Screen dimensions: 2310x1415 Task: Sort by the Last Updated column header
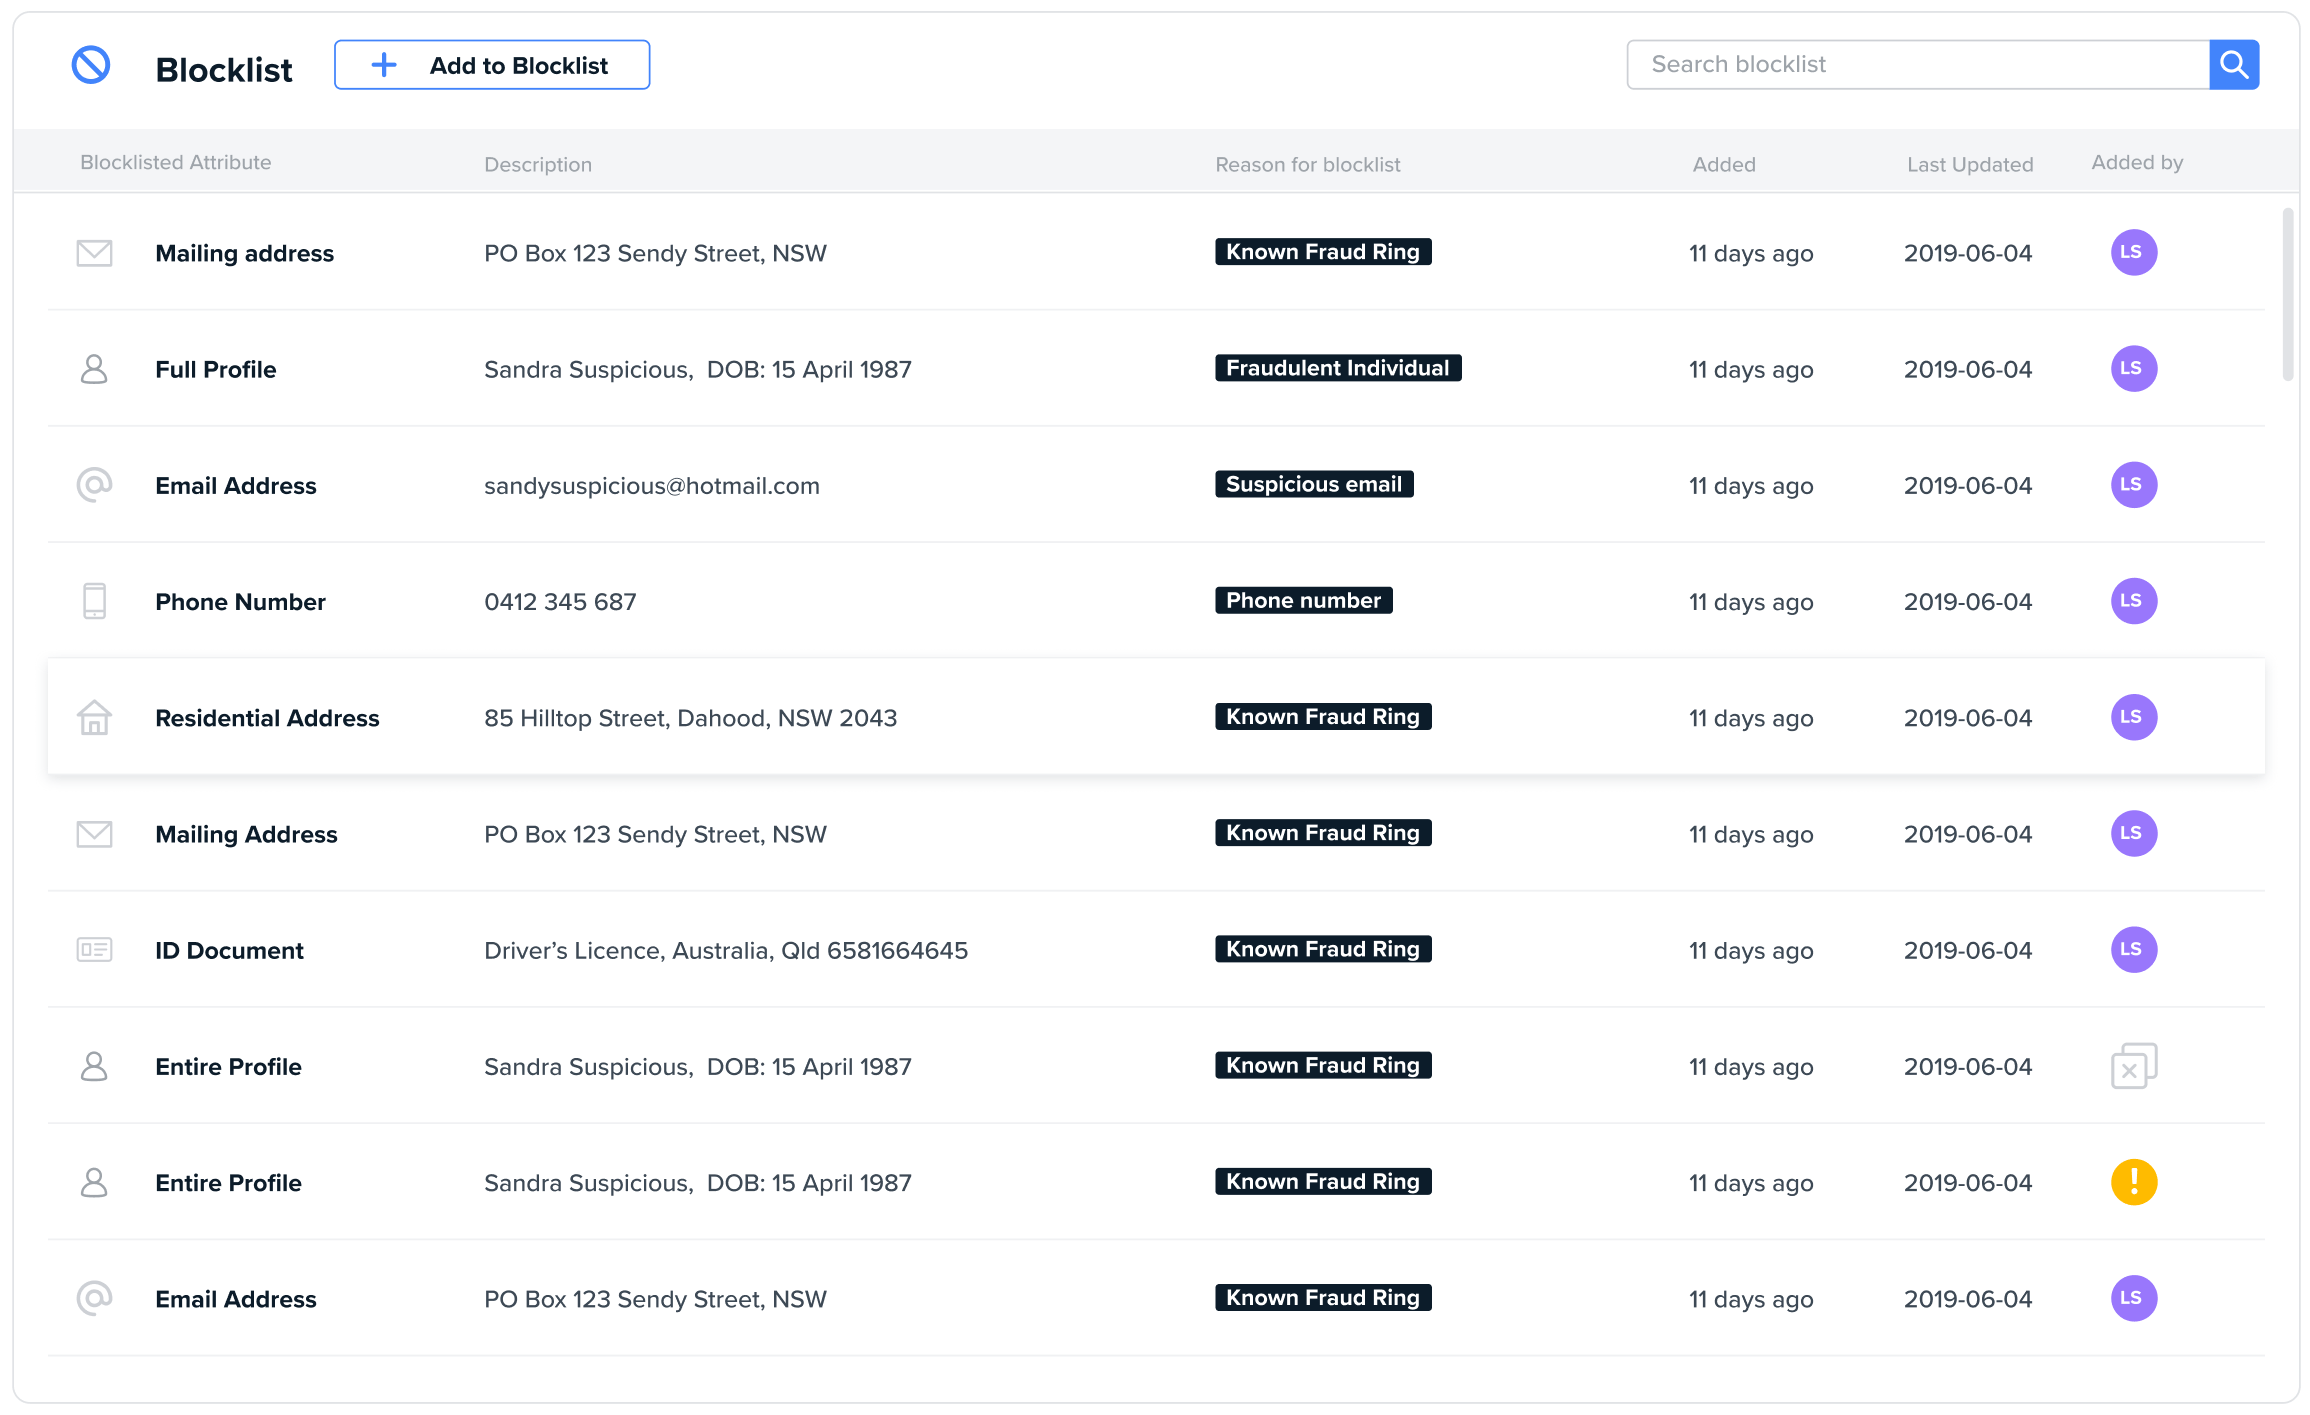click(x=1968, y=164)
